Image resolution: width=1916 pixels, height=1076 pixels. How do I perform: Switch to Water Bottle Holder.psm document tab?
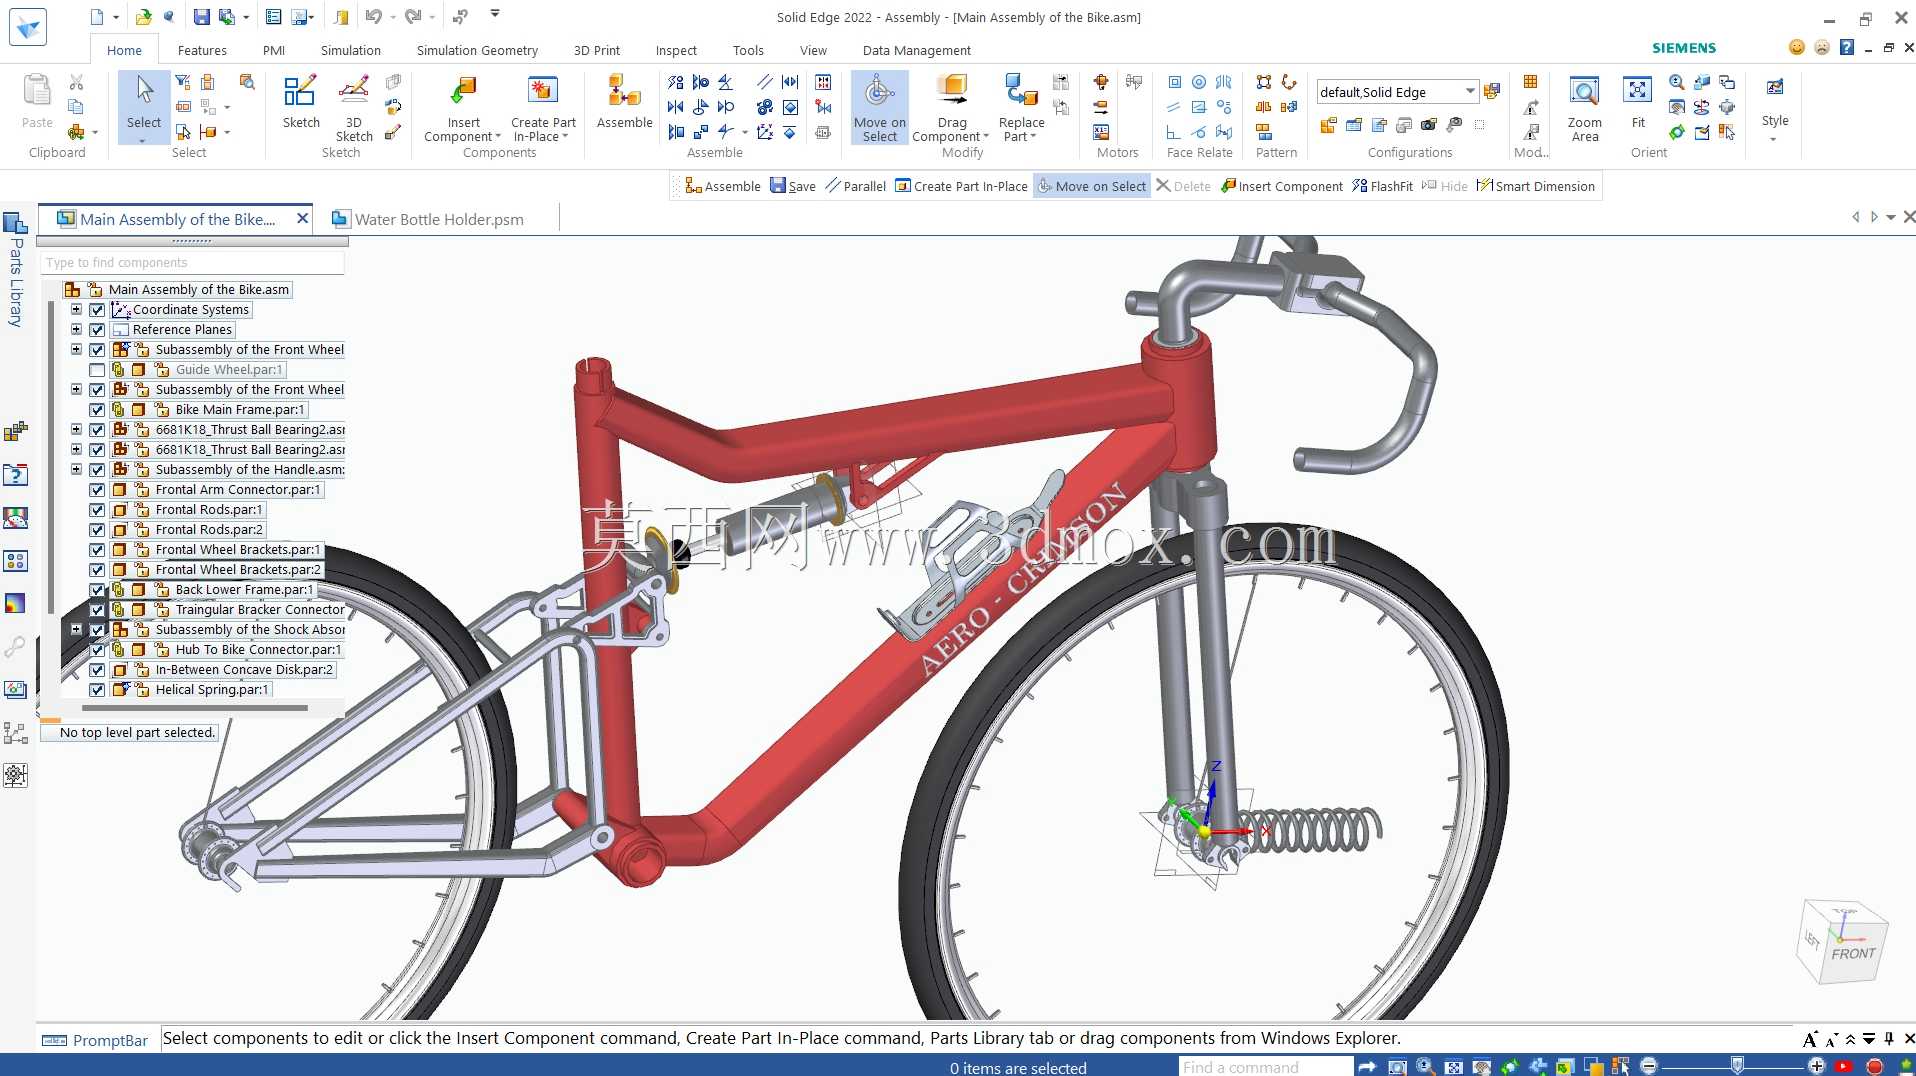[439, 219]
